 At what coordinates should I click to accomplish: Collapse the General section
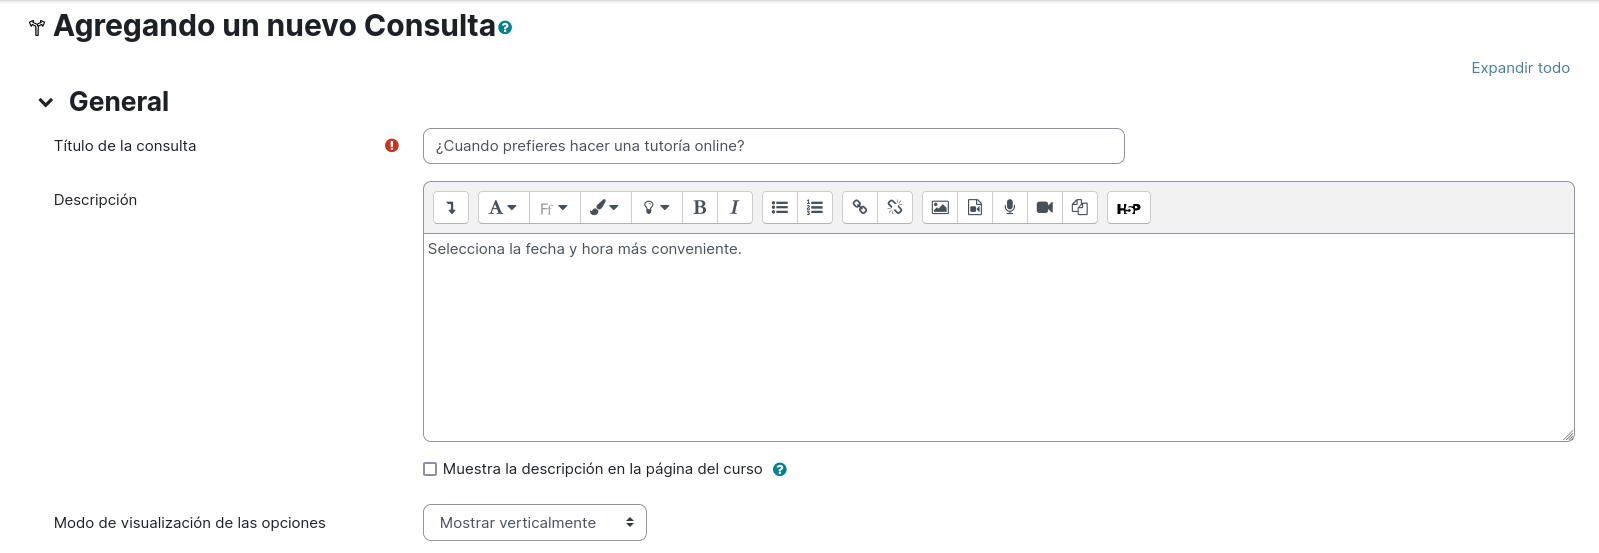click(x=46, y=102)
